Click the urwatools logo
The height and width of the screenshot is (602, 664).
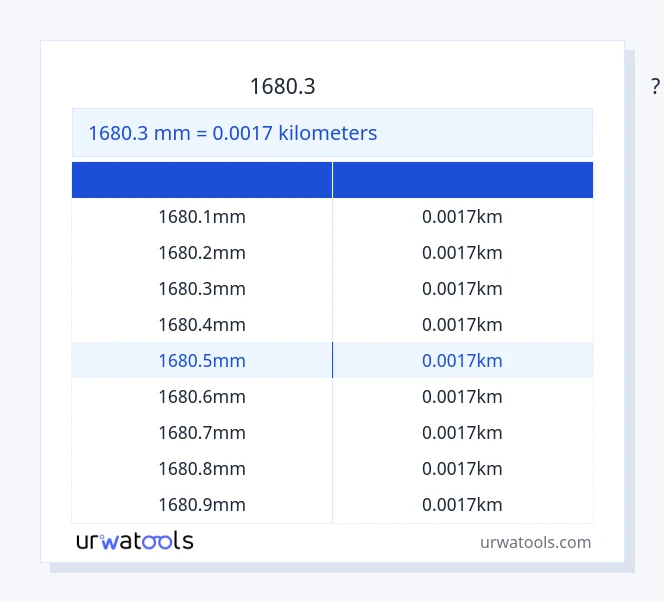tap(135, 541)
